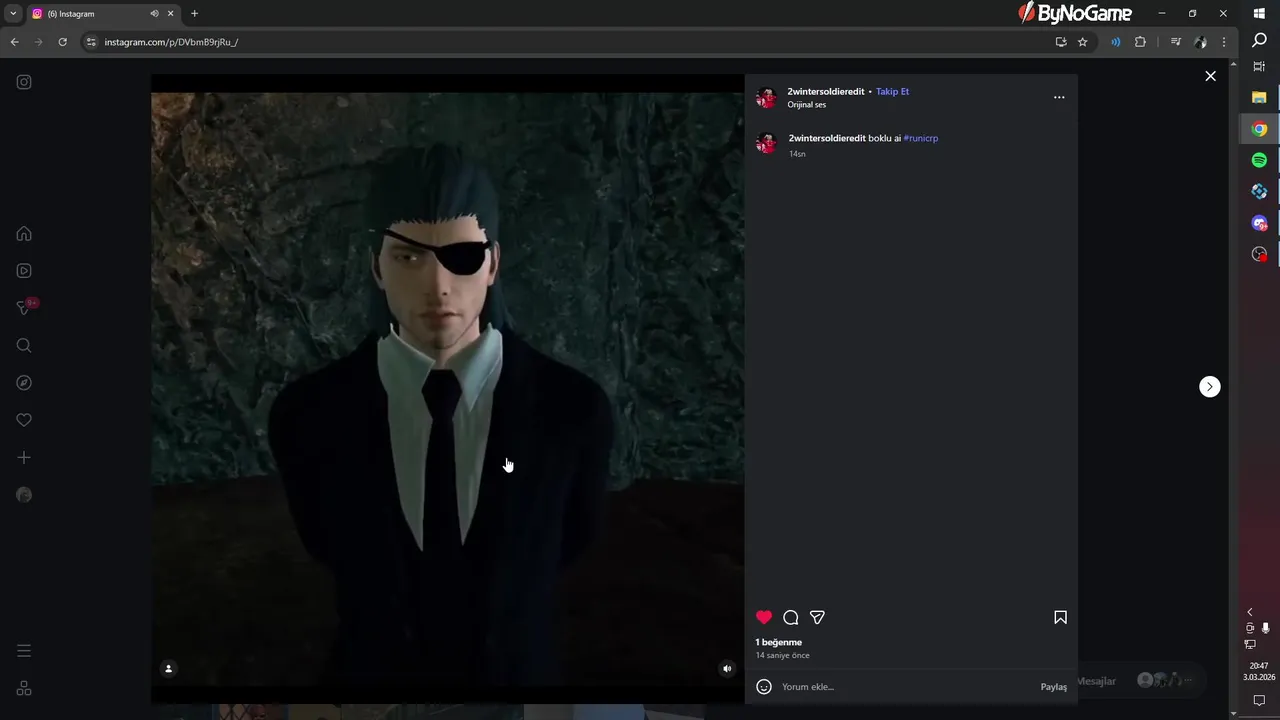Play or pause the post video

(x=447, y=388)
